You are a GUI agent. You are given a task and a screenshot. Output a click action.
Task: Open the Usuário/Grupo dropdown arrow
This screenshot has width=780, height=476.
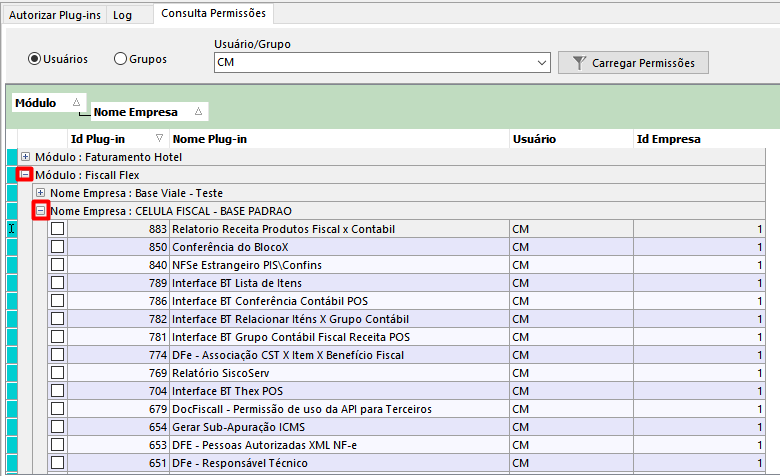pos(542,63)
